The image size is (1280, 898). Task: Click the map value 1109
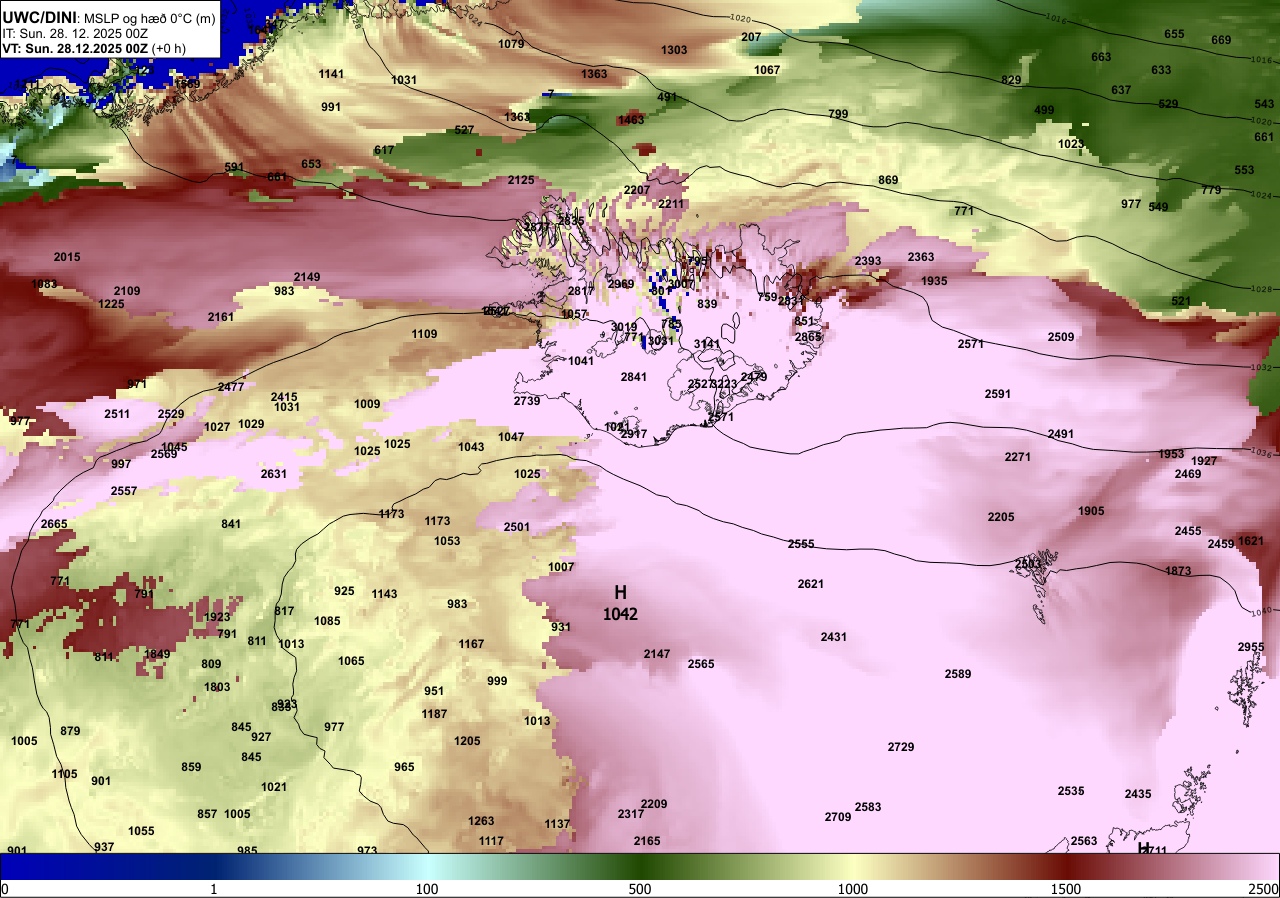(424, 334)
